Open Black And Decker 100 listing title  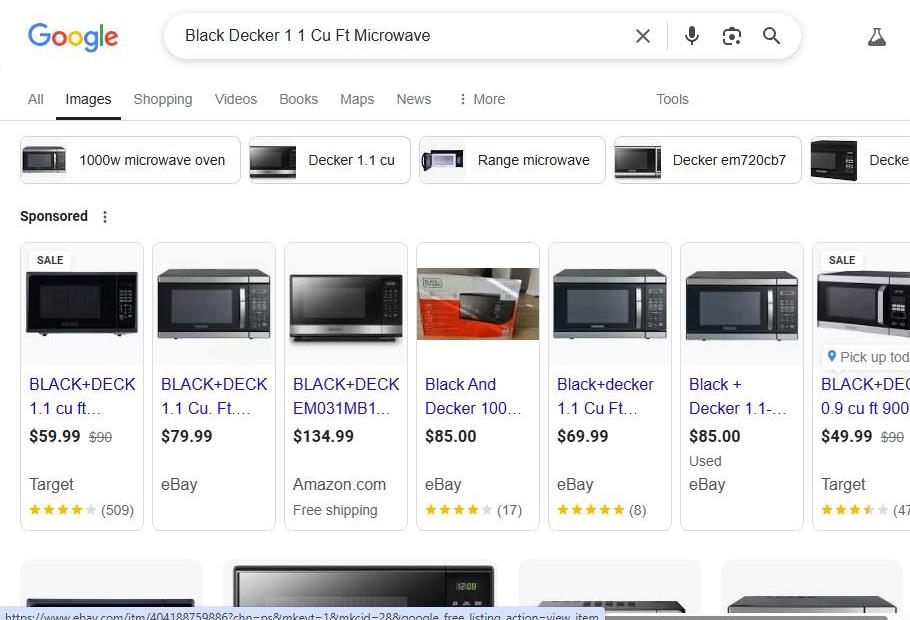click(473, 396)
